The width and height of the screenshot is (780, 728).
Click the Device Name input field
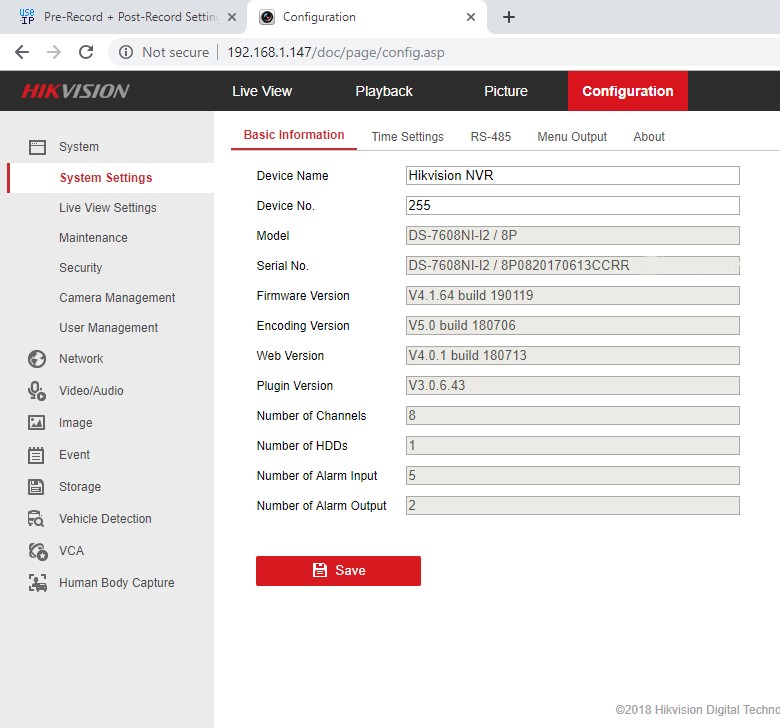(x=572, y=176)
